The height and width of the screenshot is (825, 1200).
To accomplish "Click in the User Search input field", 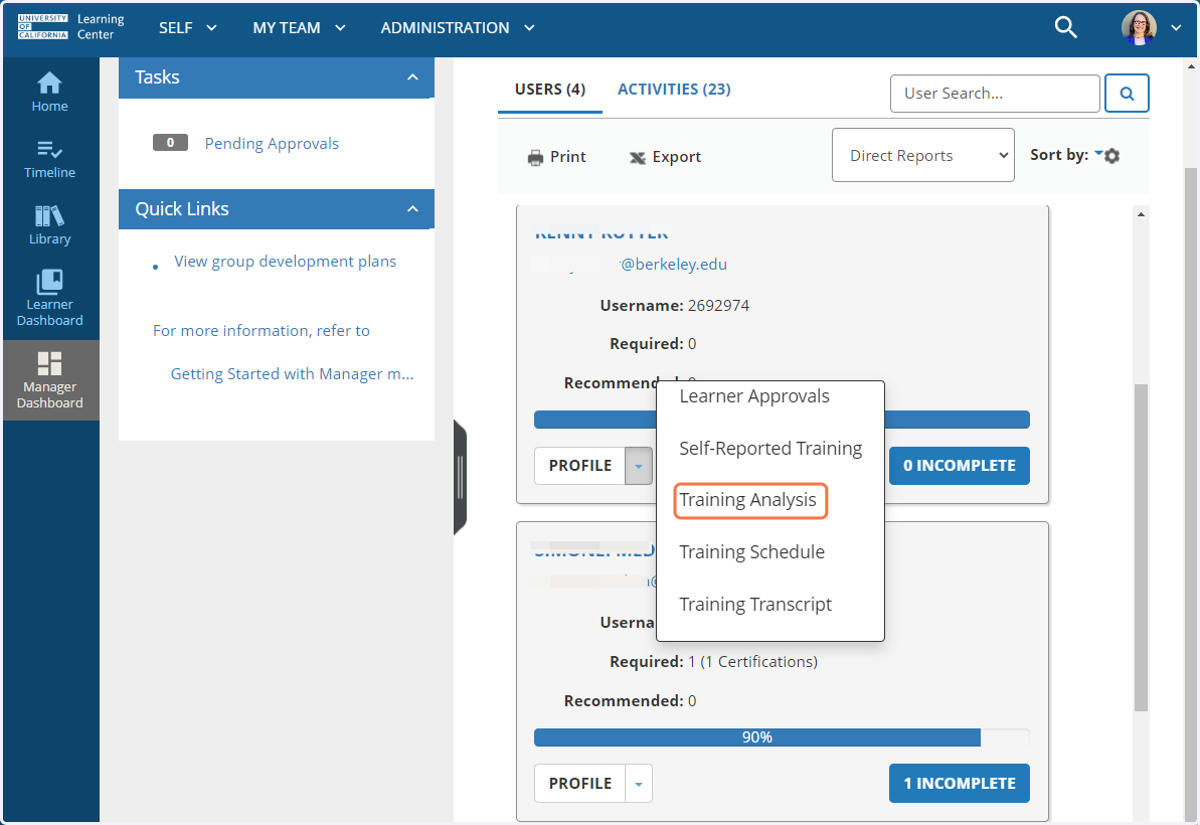I will point(995,93).
